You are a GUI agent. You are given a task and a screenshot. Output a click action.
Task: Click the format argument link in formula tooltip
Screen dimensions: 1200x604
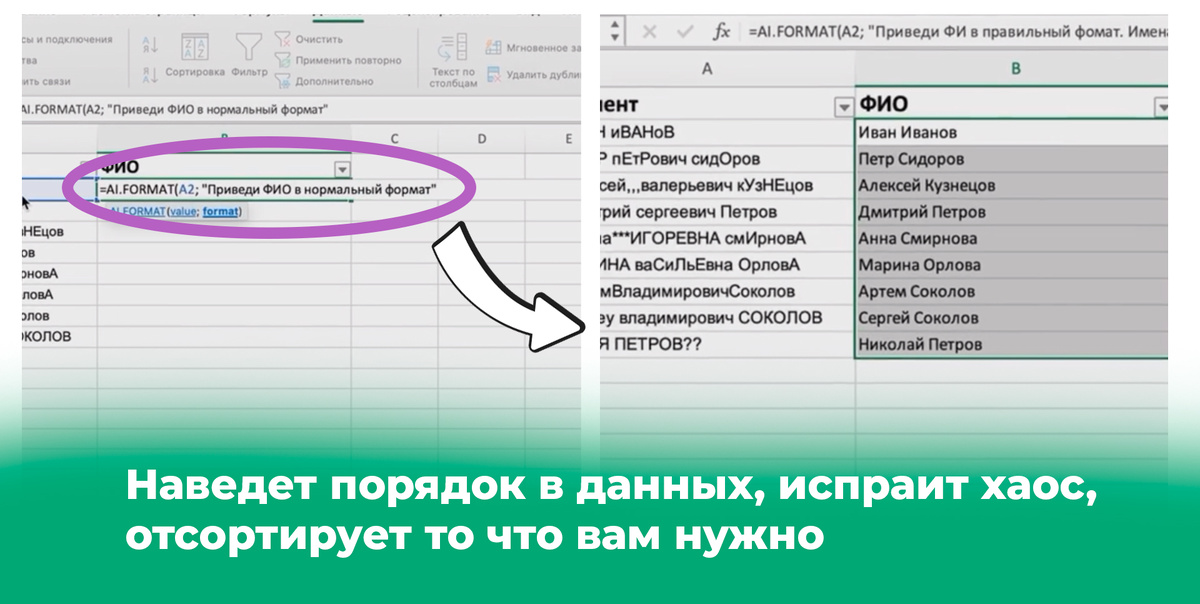coord(221,211)
